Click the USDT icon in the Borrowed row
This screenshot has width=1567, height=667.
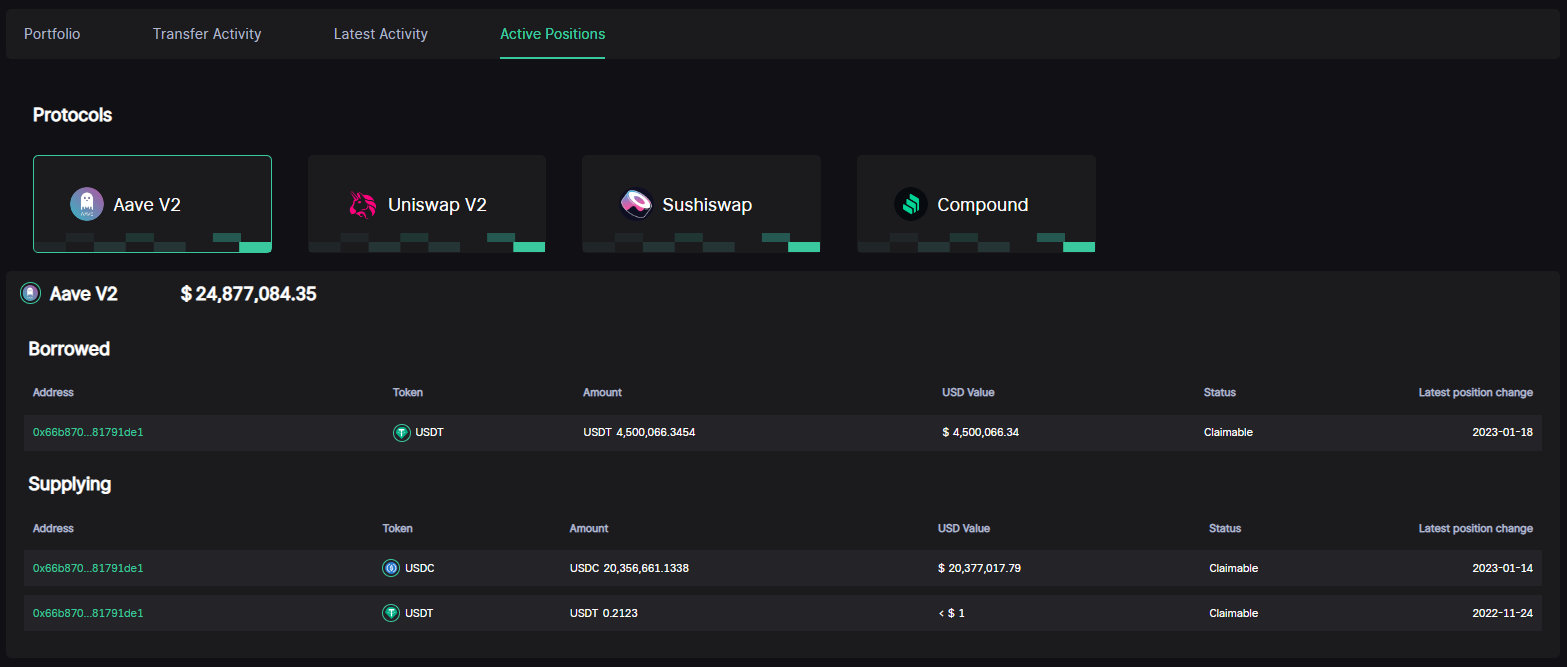point(402,433)
